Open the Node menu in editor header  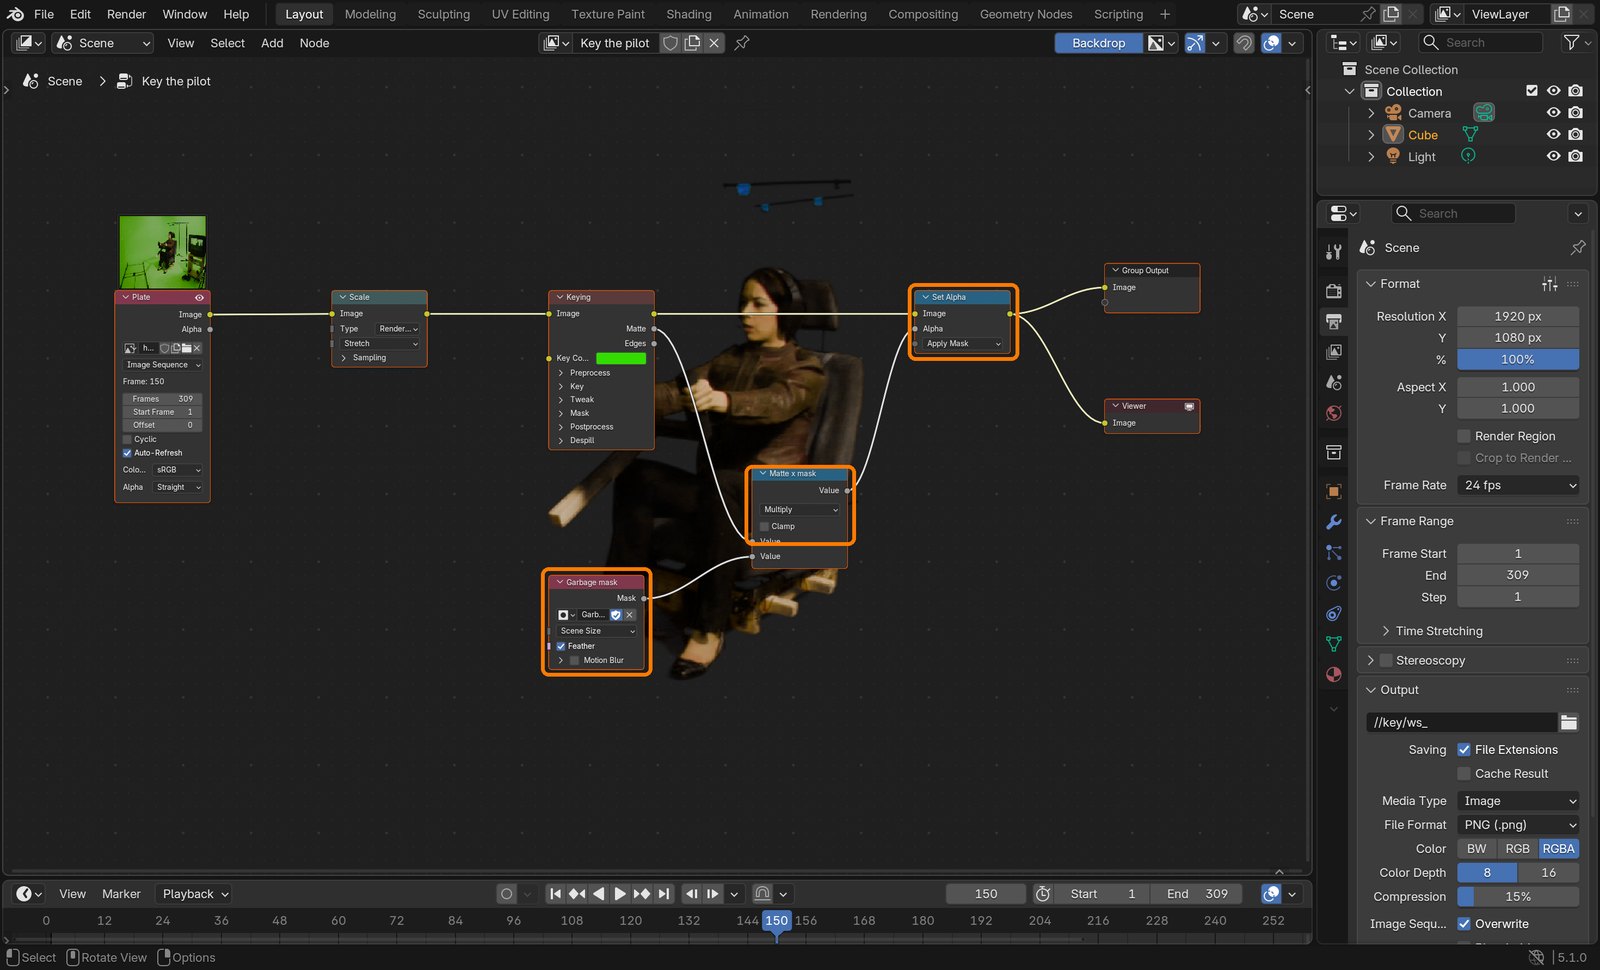(x=314, y=43)
